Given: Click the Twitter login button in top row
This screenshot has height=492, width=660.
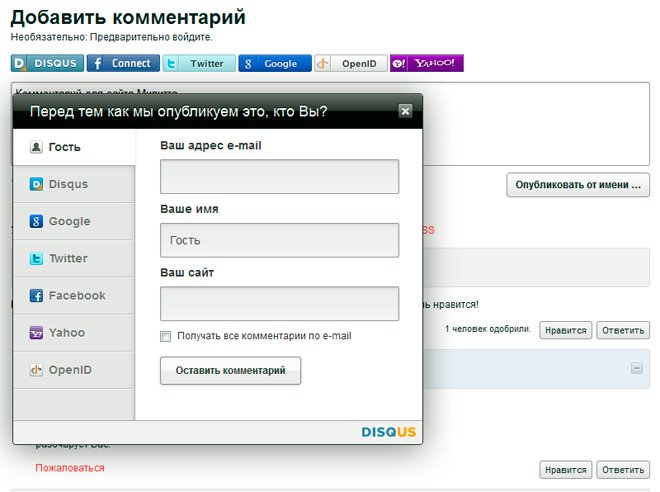Looking at the screenshot, I should (199, 63).
